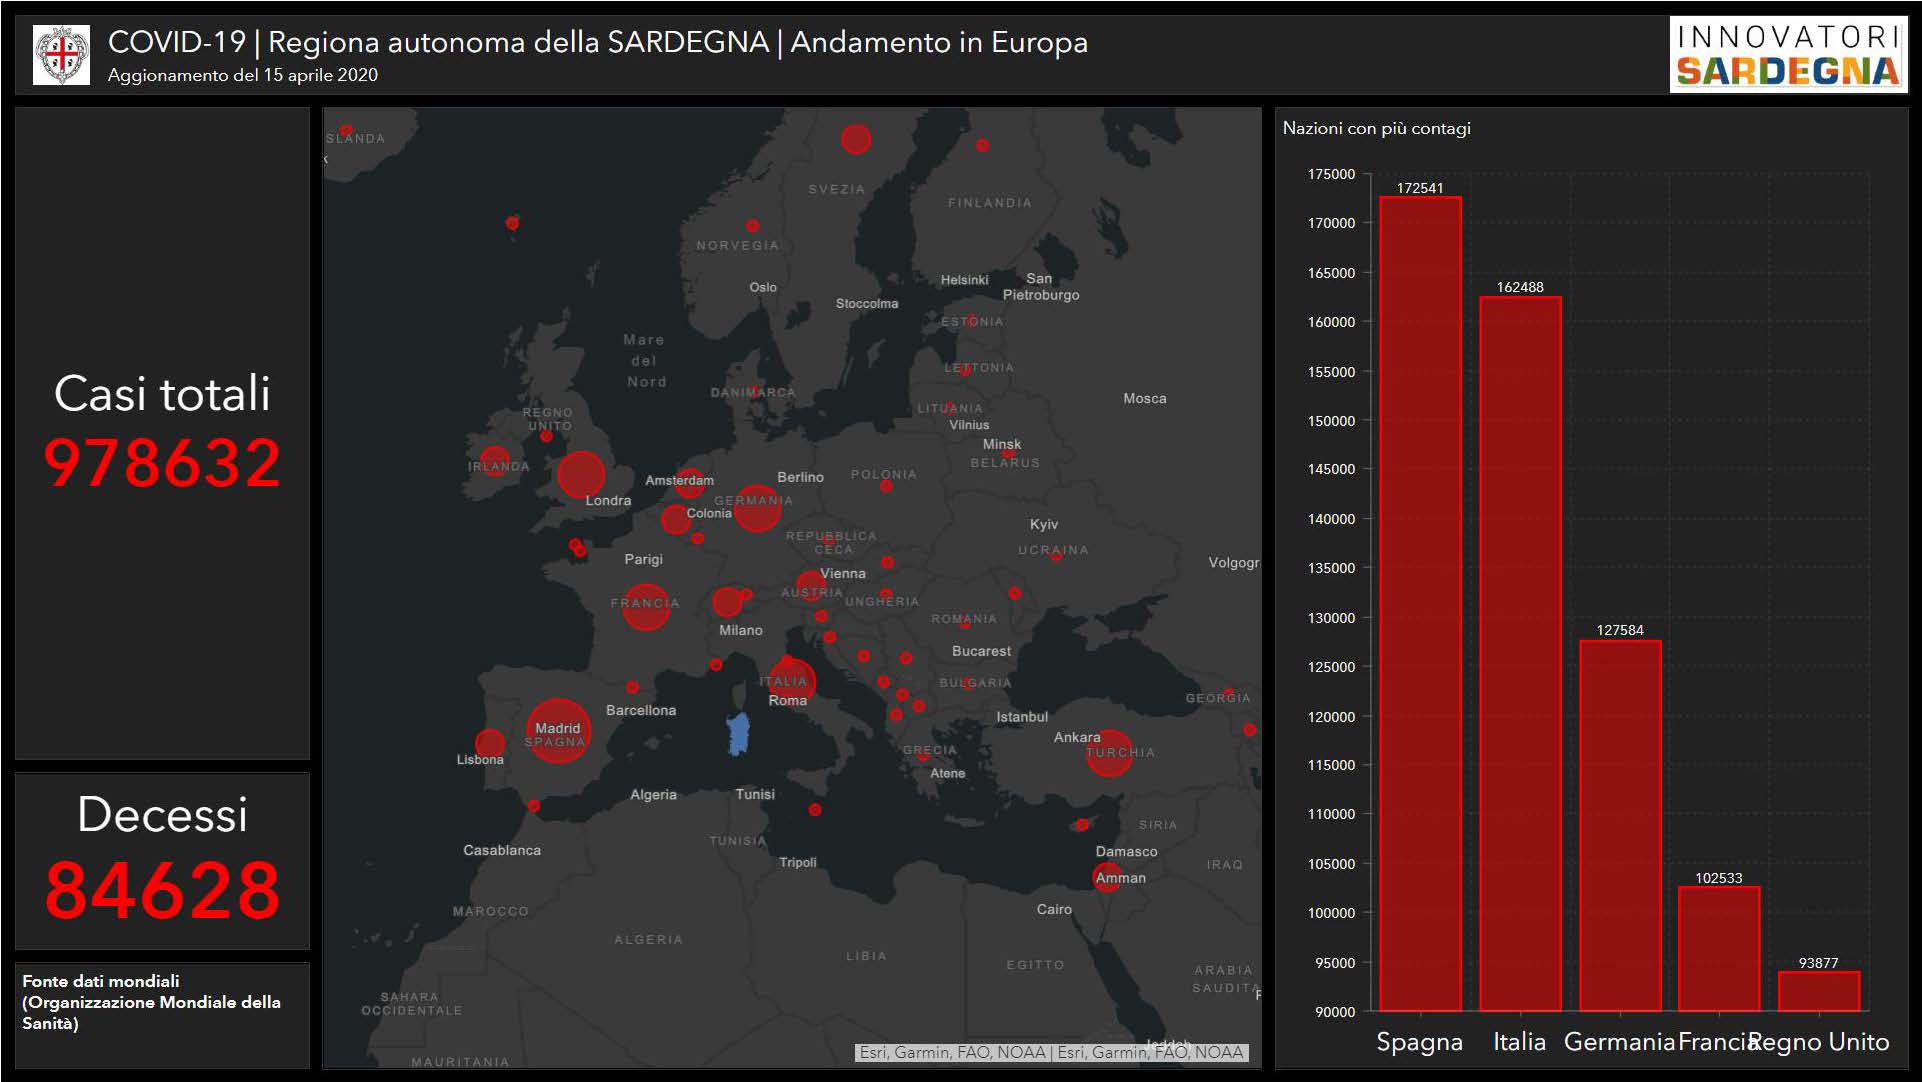Image resolution: width=1922 pixels, height=1082 pixels.
Task: Click the large red circle over Madrid
Action: 557,731
